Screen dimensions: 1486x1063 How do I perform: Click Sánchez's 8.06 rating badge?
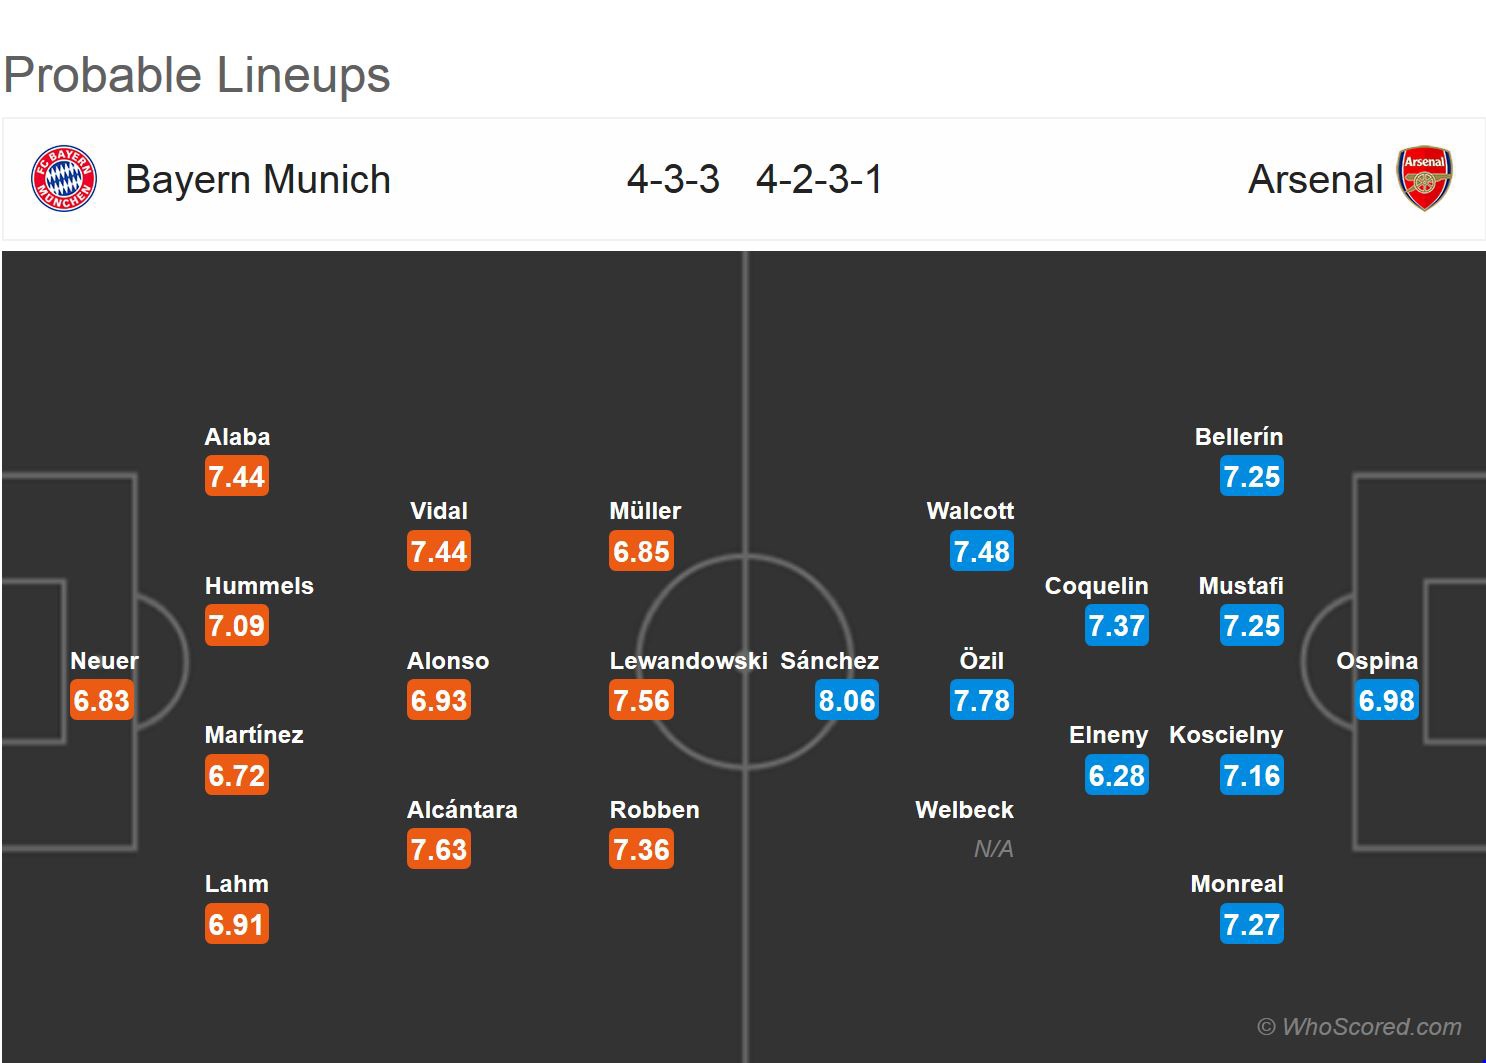click(846, 701)
